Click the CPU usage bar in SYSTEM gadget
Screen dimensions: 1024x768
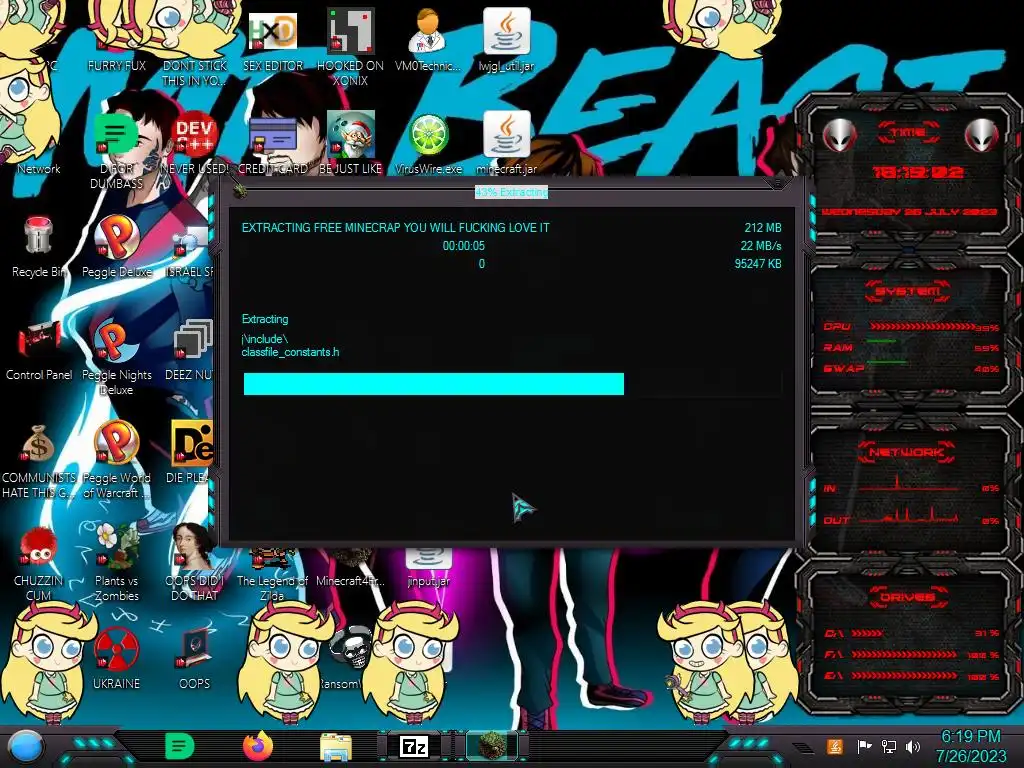(x=921, y=326)
